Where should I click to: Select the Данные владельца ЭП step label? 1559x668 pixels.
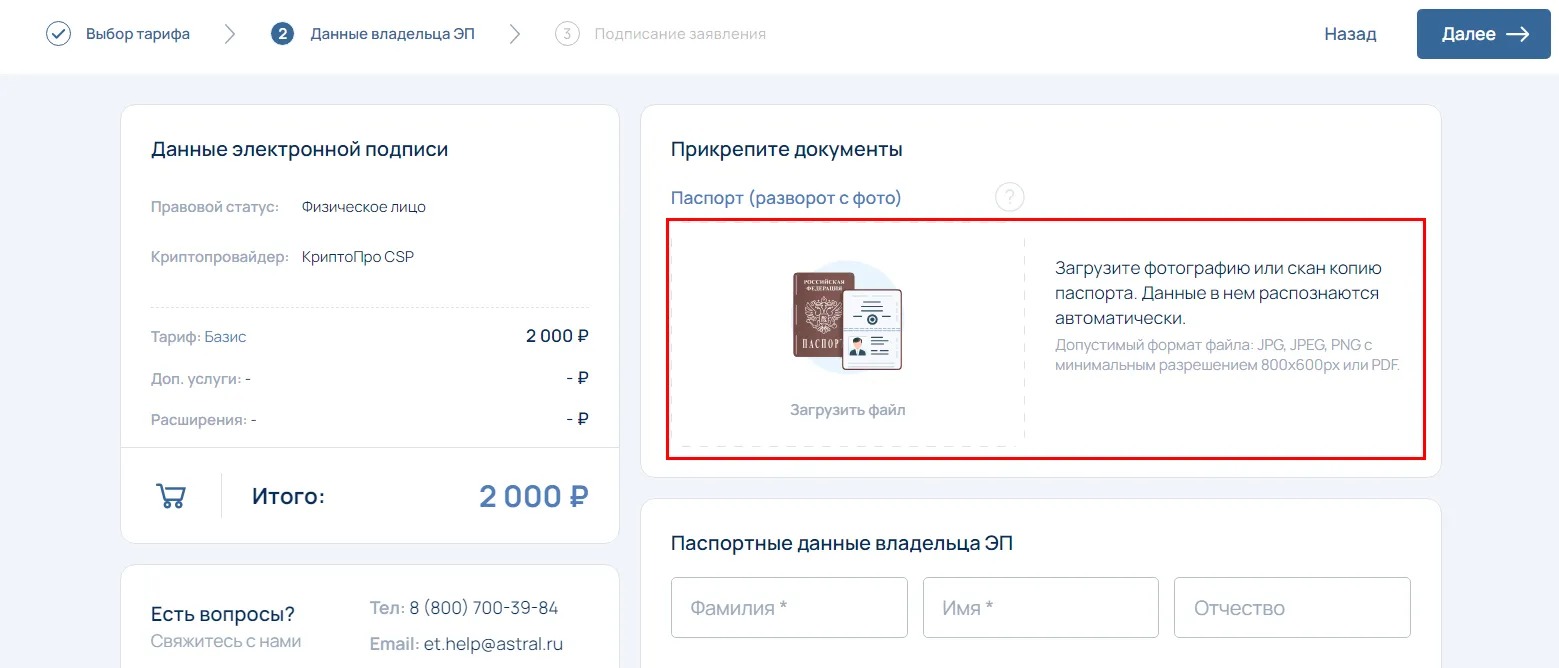(392, 34)
